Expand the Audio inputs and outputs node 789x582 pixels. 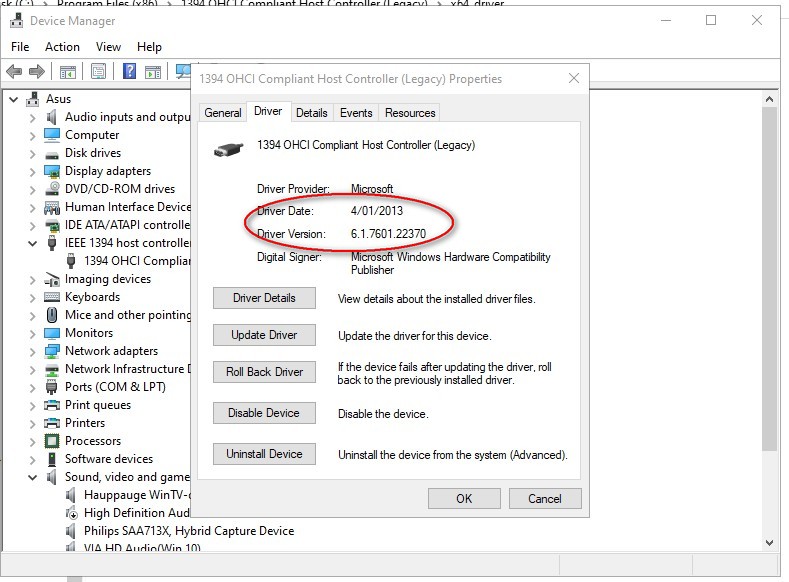pyautogui.click(x=33, y=118)
